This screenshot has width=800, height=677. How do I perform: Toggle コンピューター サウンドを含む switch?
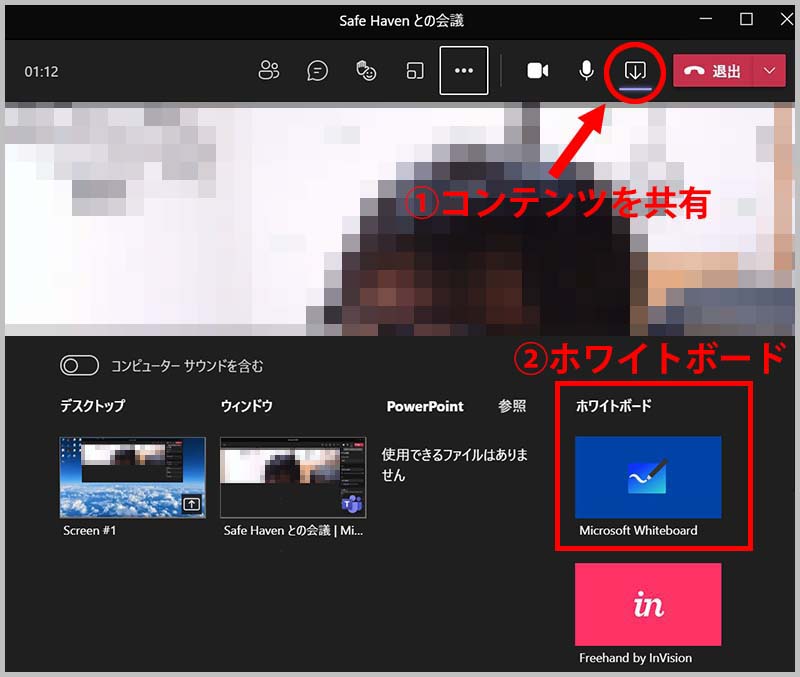tap(80, 365)
